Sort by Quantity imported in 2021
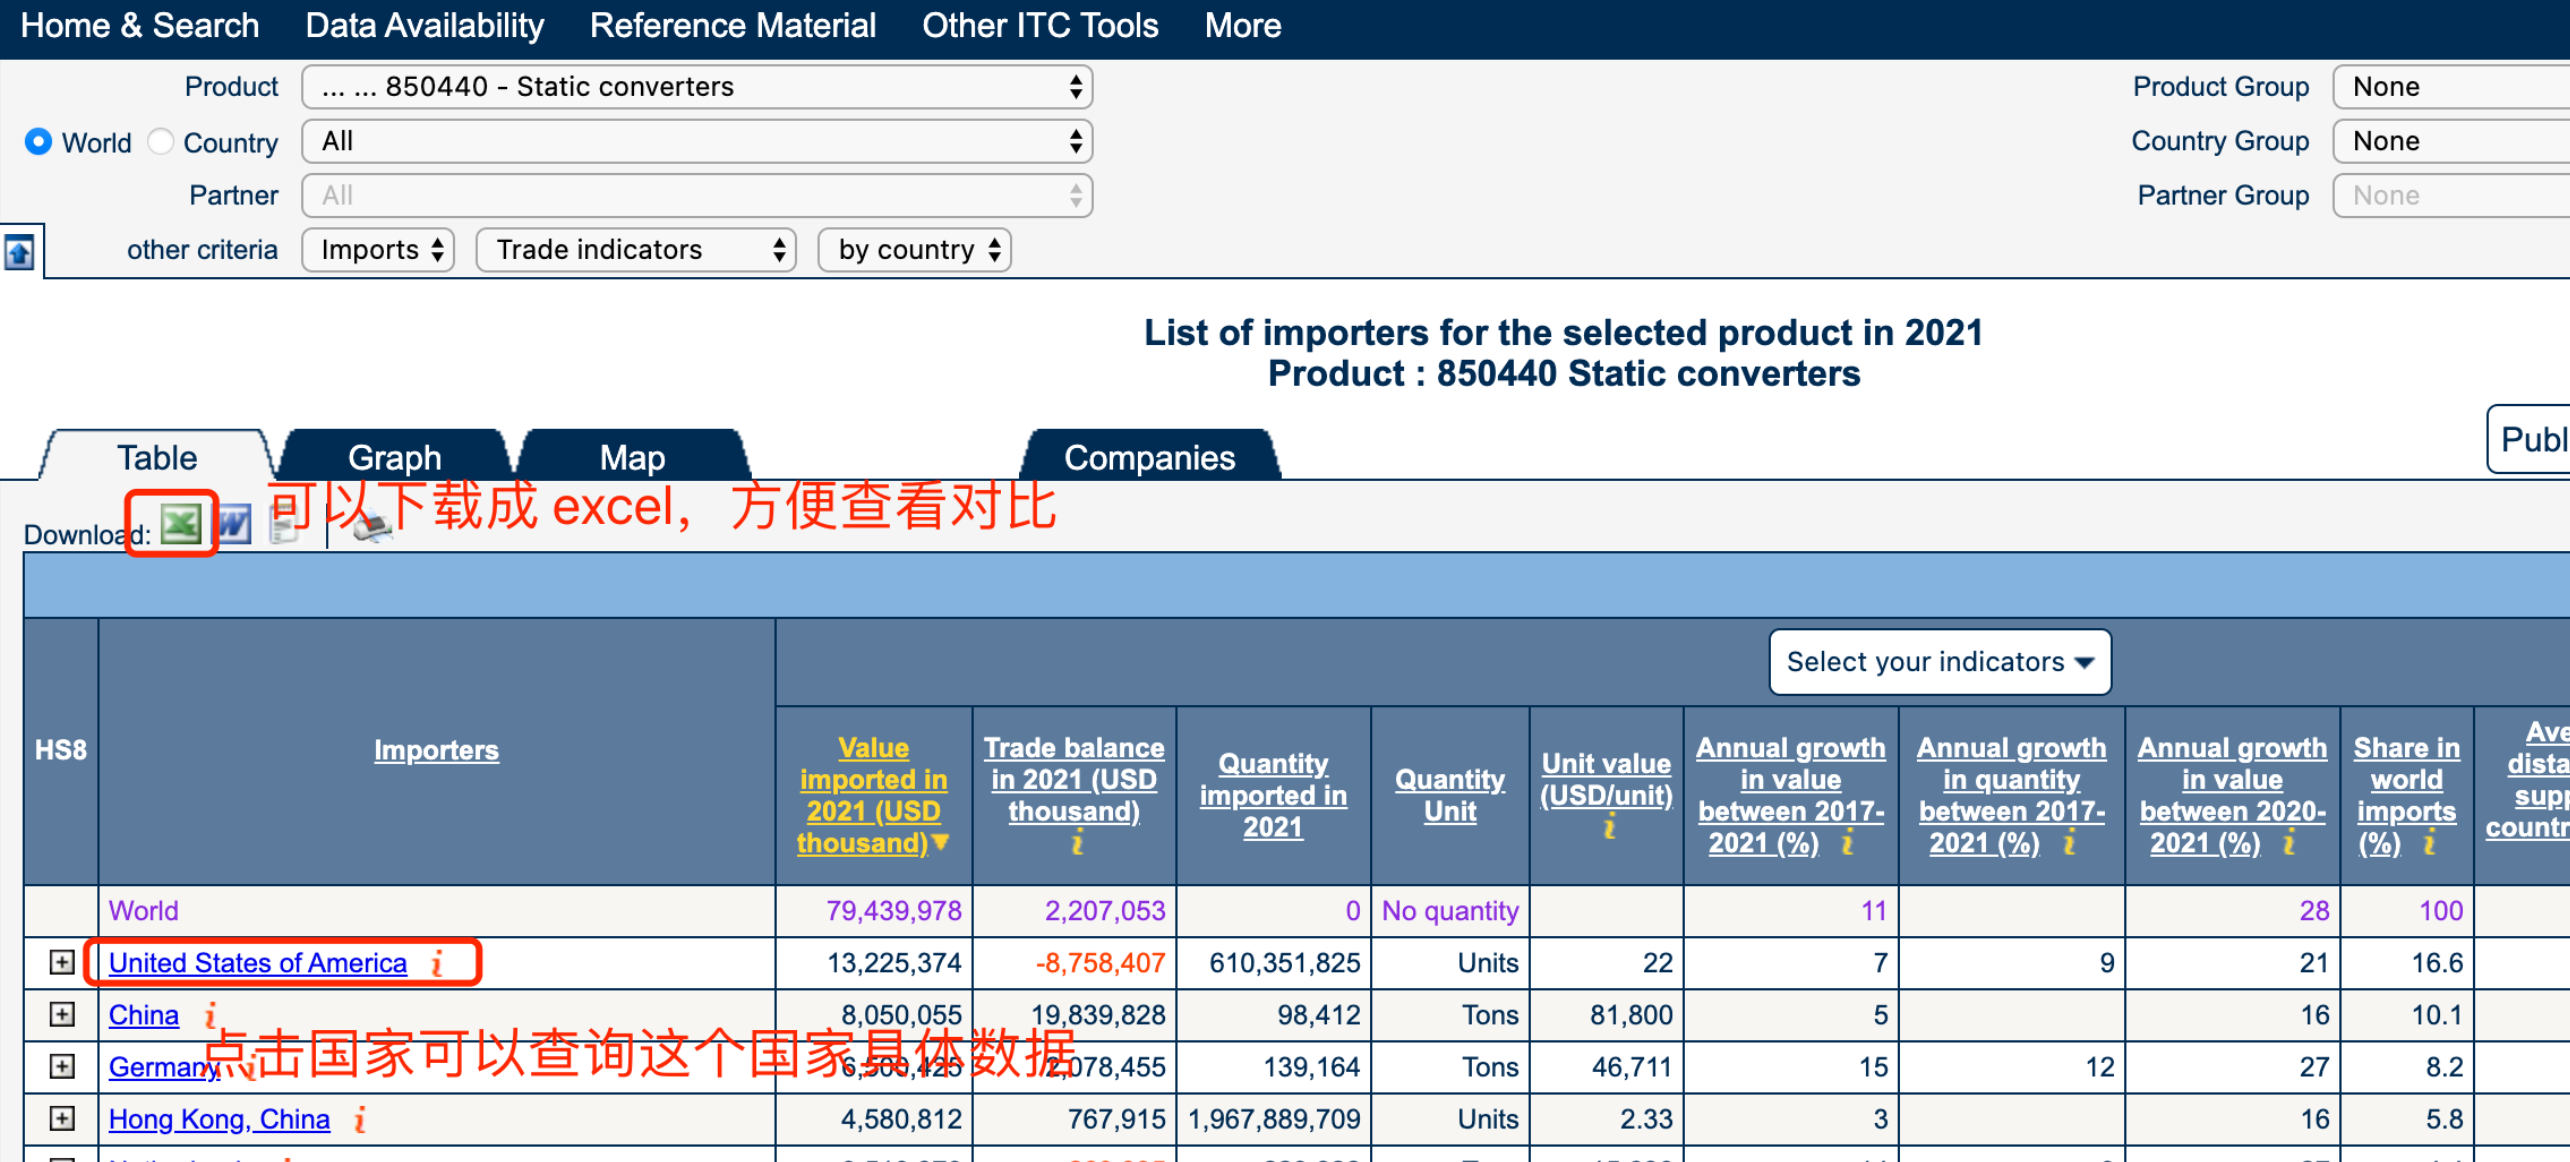This screenshot has height=1162, width=2570. point(1273,795)
